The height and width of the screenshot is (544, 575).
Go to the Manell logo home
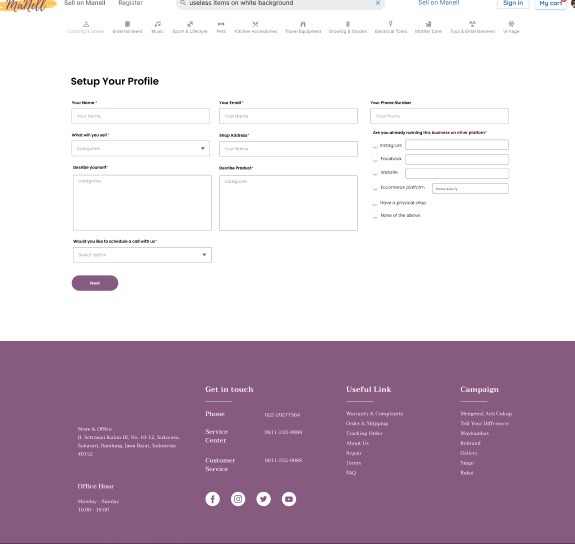click(x=28, y=6)
